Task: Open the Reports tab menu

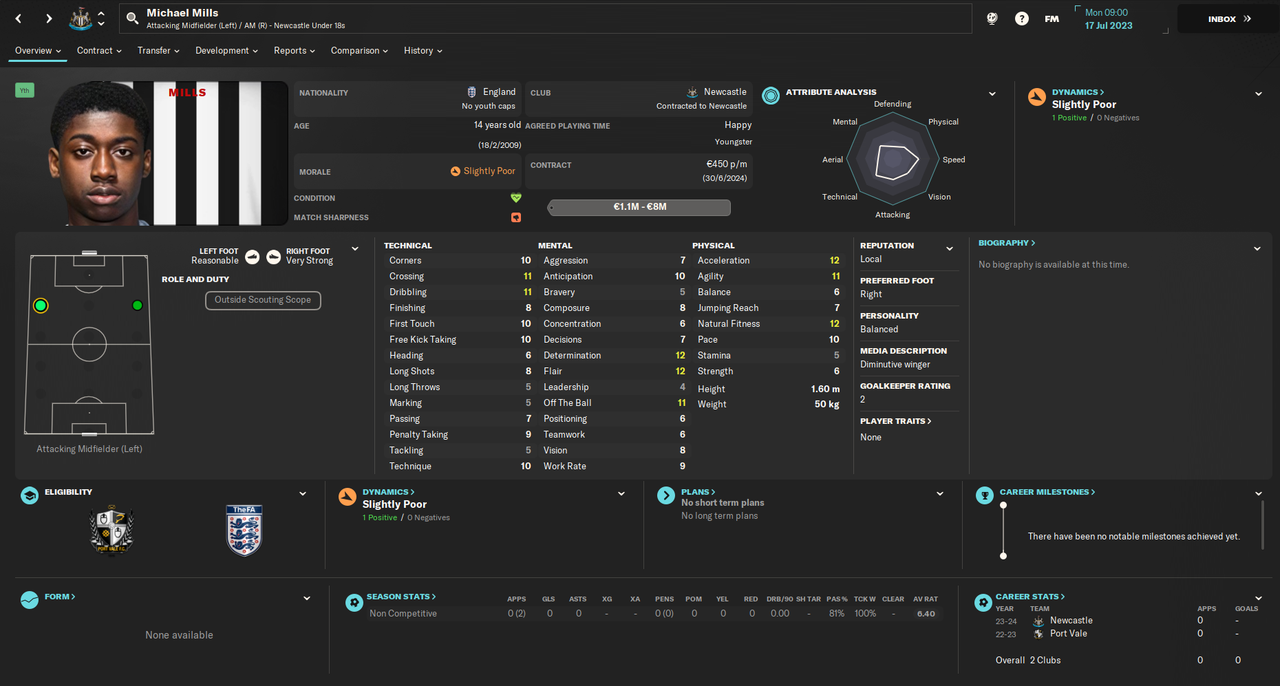Action: click(295, 51)
